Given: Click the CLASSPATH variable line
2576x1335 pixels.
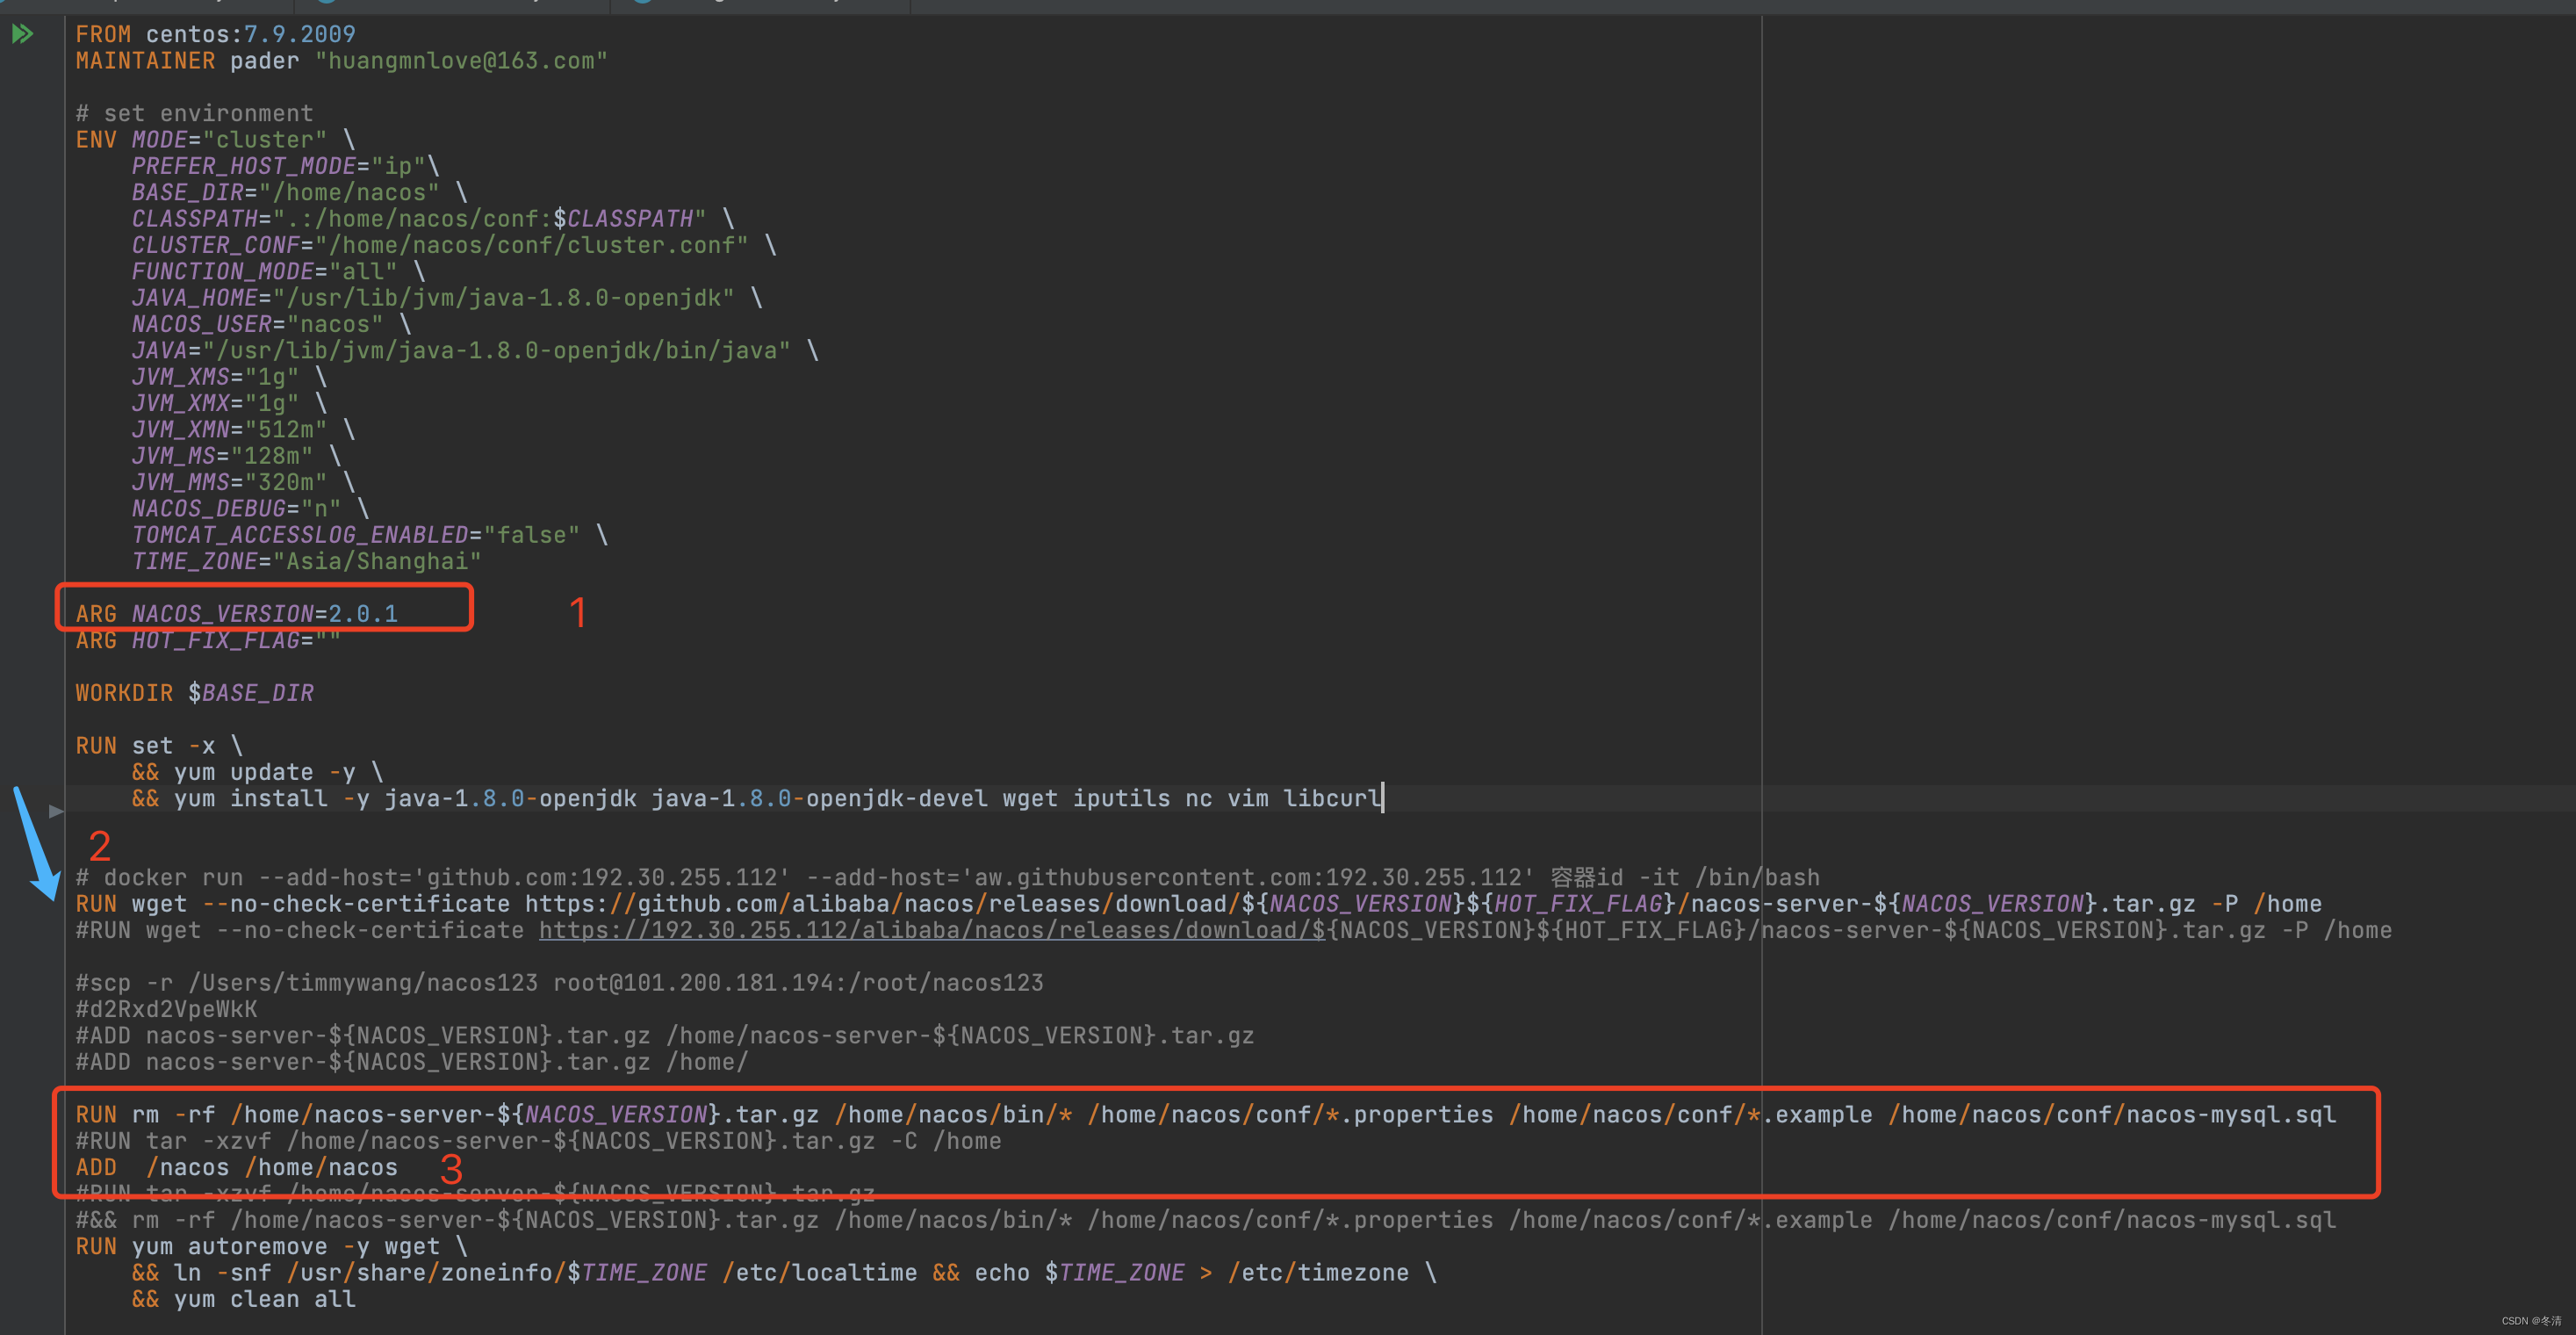Looking at the screenshot, I should tap(433, 219).
